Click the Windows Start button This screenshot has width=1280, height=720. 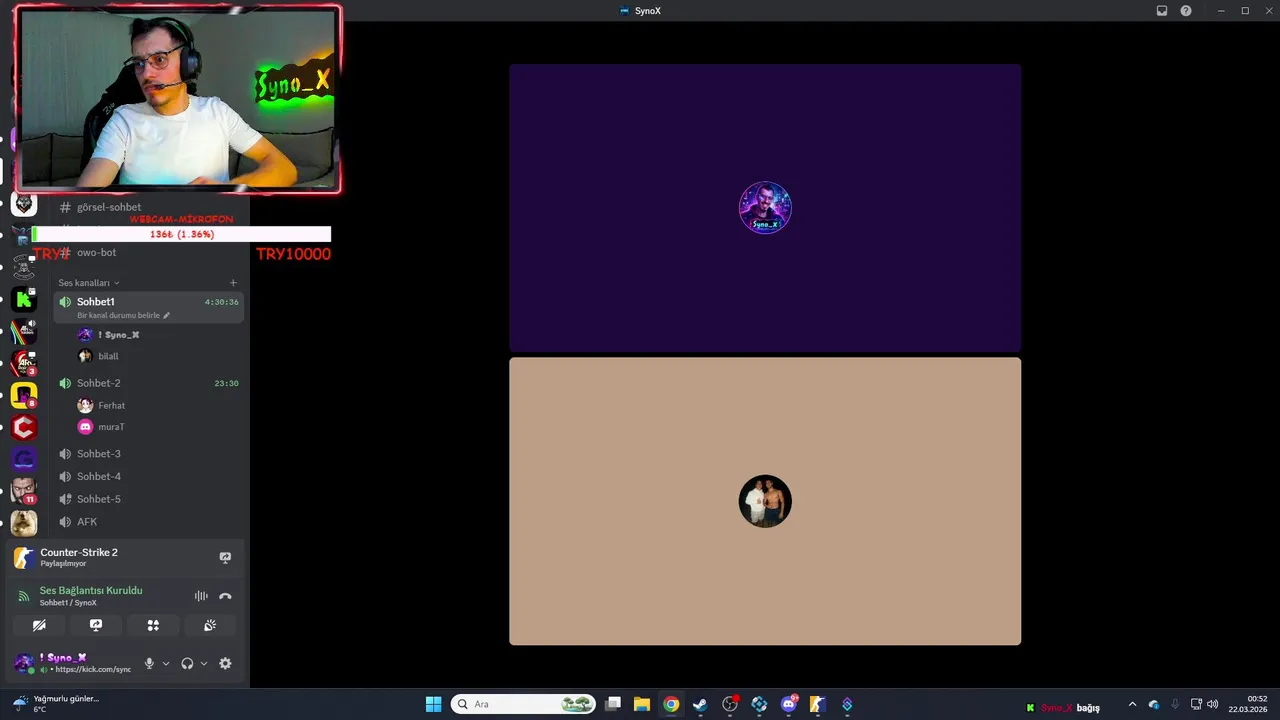433,704
